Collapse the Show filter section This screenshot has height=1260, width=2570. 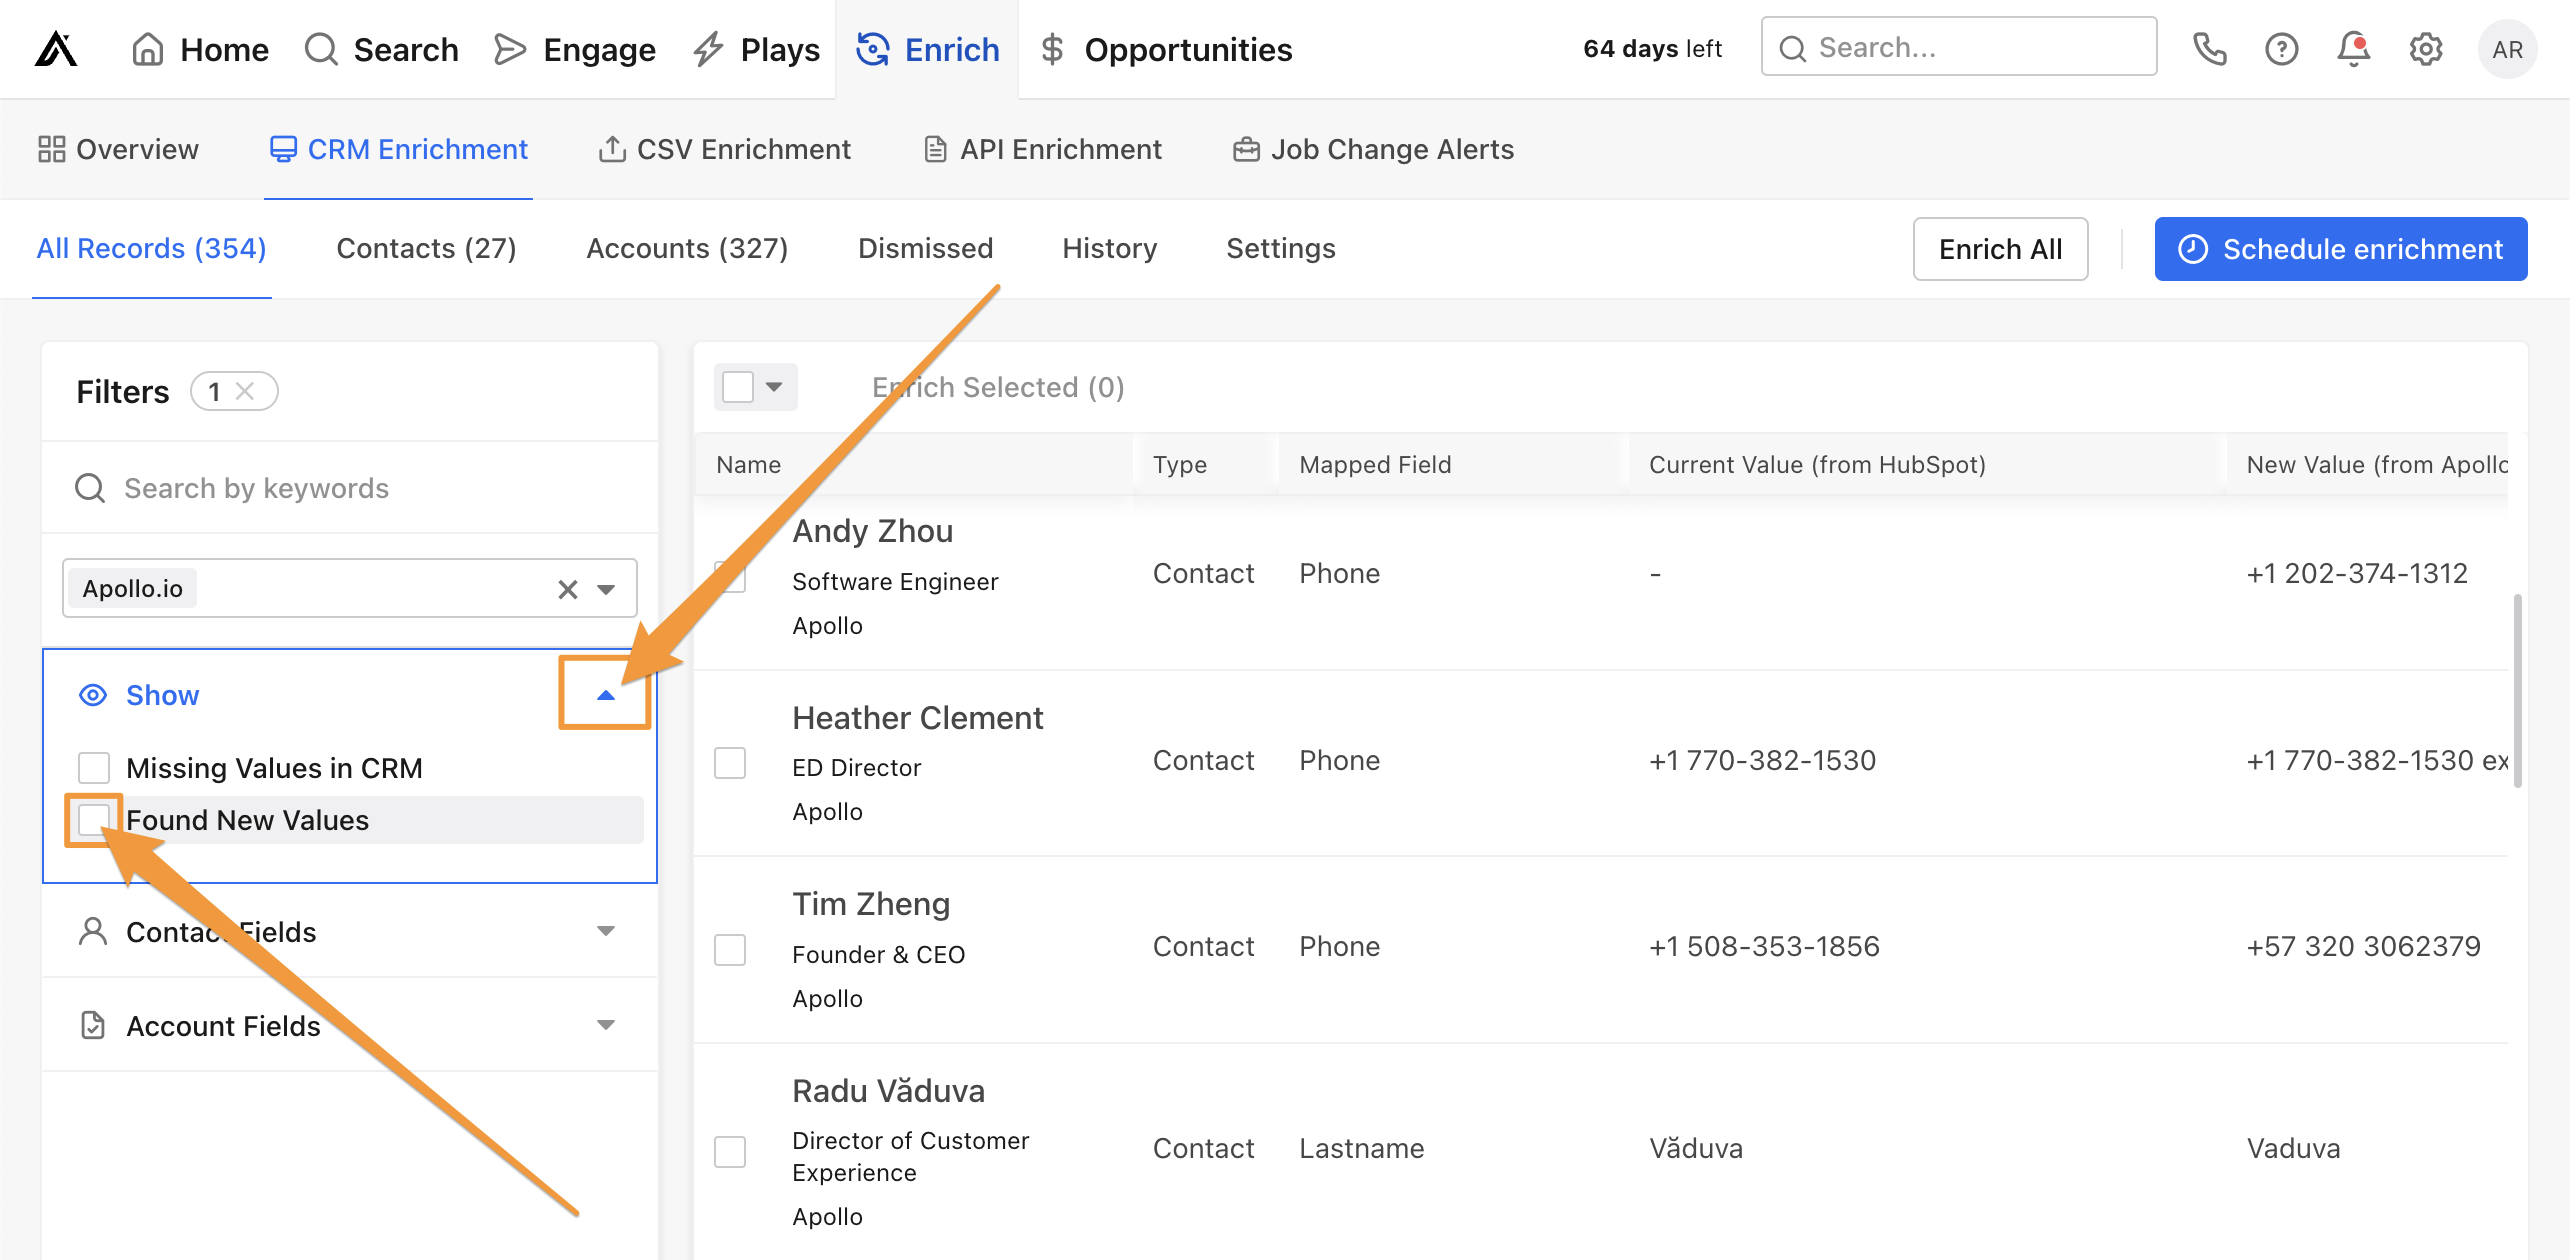coord(604,694)
